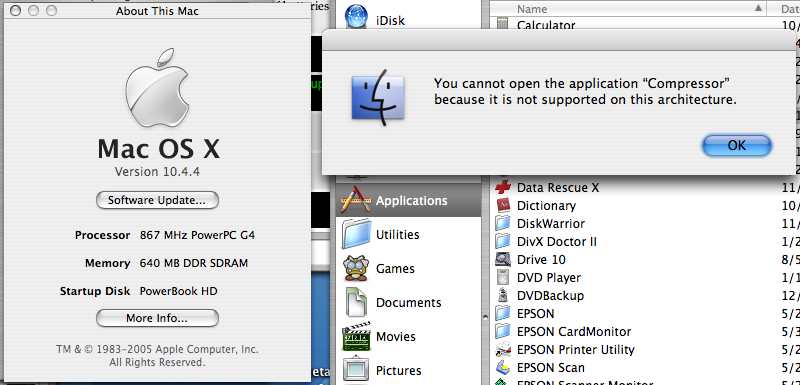The width and height of the screenshot is (800, 385).
Task: Select Dictionary app icon
Action: click(503, 206)
